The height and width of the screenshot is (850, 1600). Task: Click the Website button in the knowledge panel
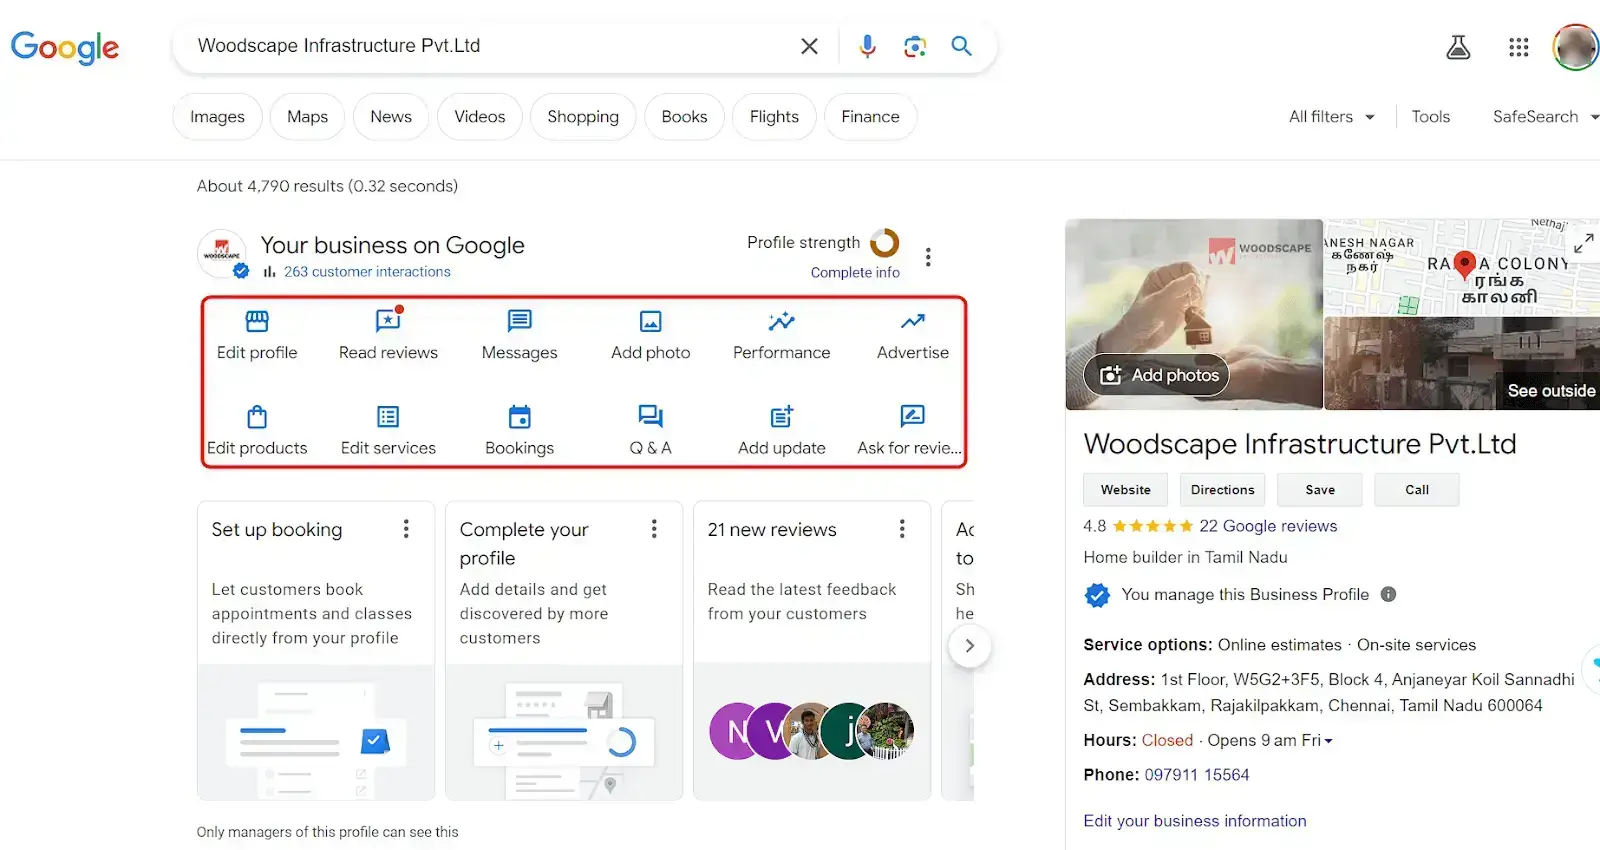click(1126, 490)
